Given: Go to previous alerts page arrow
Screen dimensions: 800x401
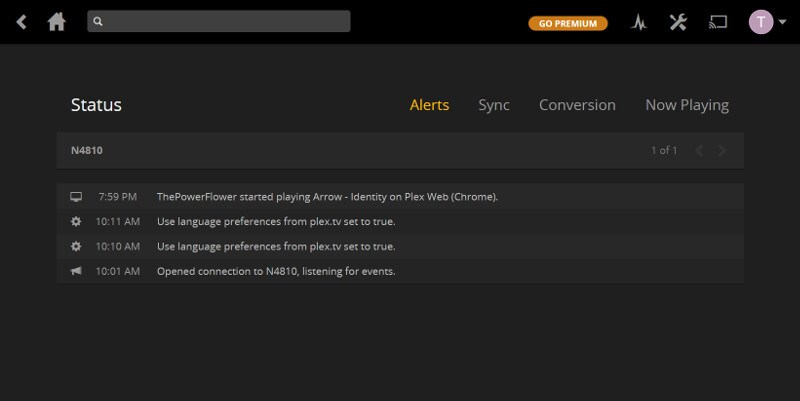Looking at the screenshot, I should click(x=699, y=151).
